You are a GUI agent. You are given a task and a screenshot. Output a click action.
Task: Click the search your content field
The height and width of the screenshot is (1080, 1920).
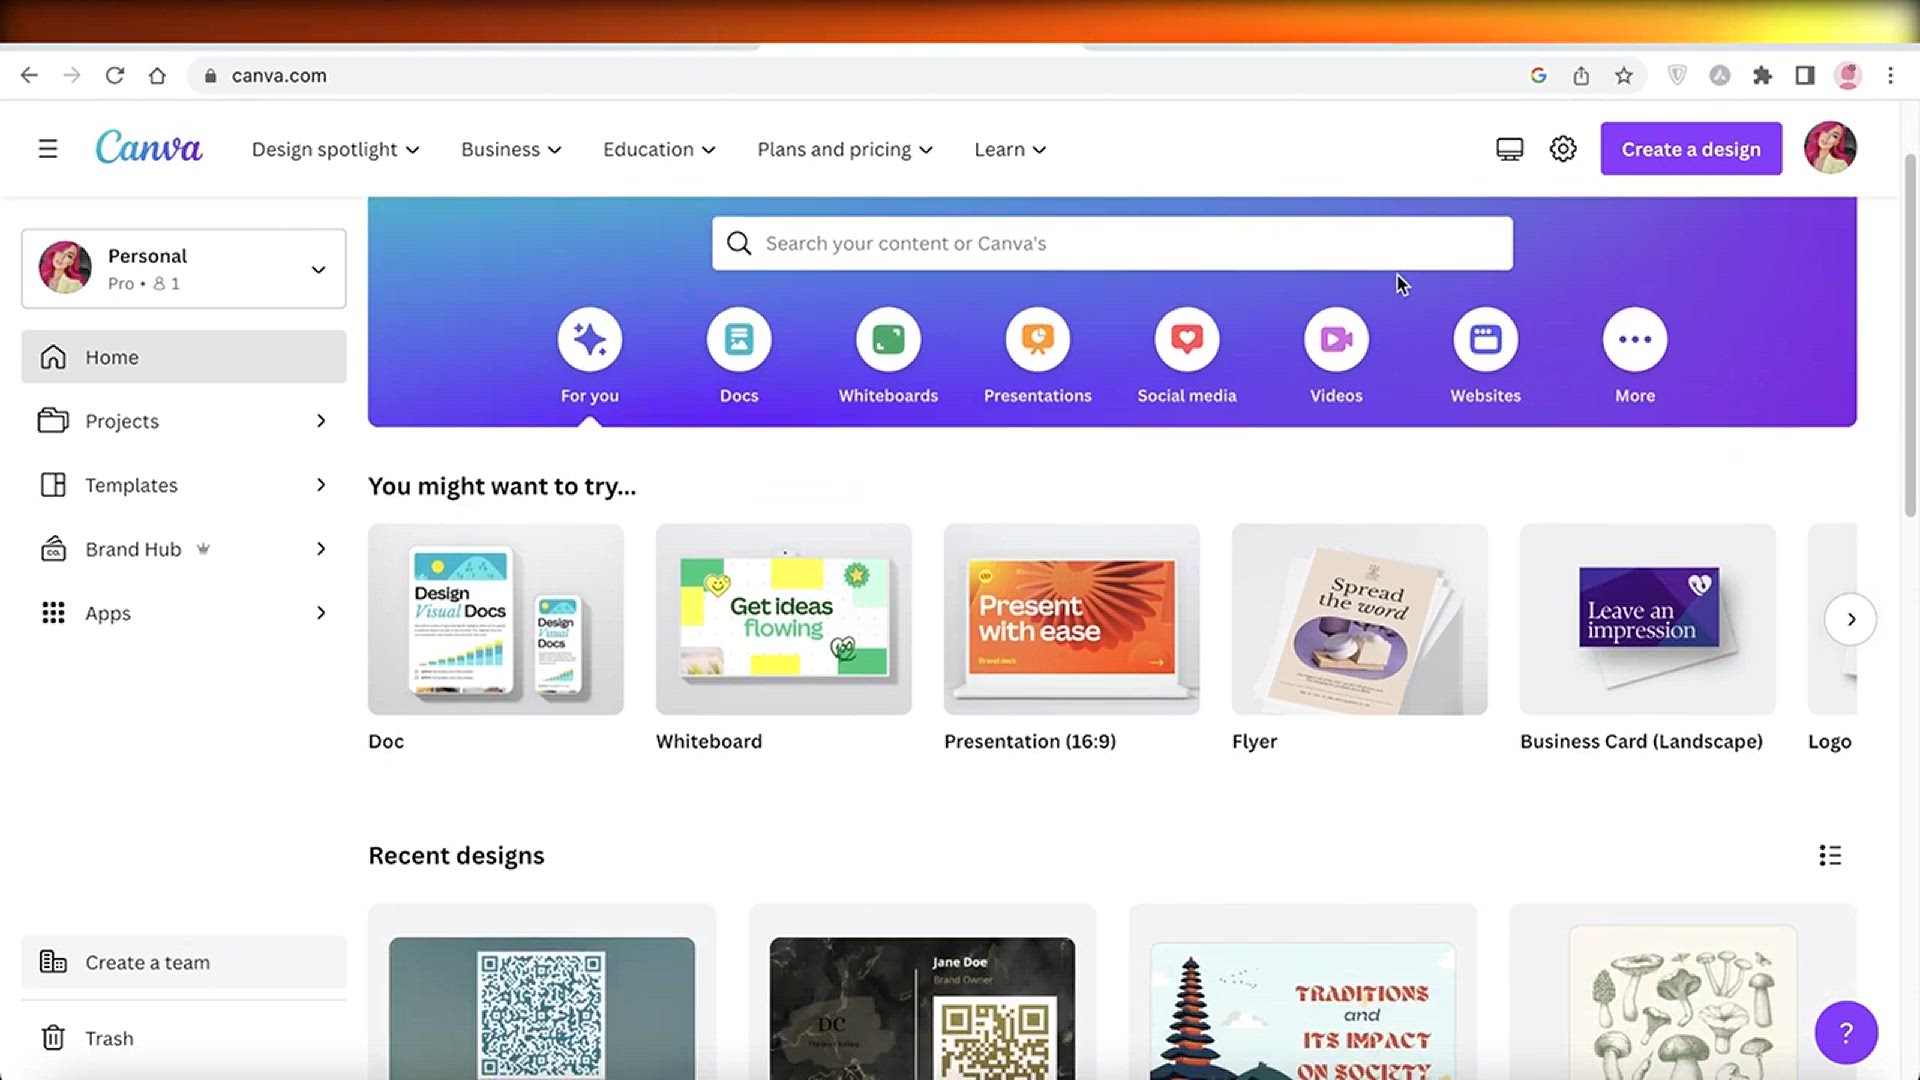tap(1112, 243)
